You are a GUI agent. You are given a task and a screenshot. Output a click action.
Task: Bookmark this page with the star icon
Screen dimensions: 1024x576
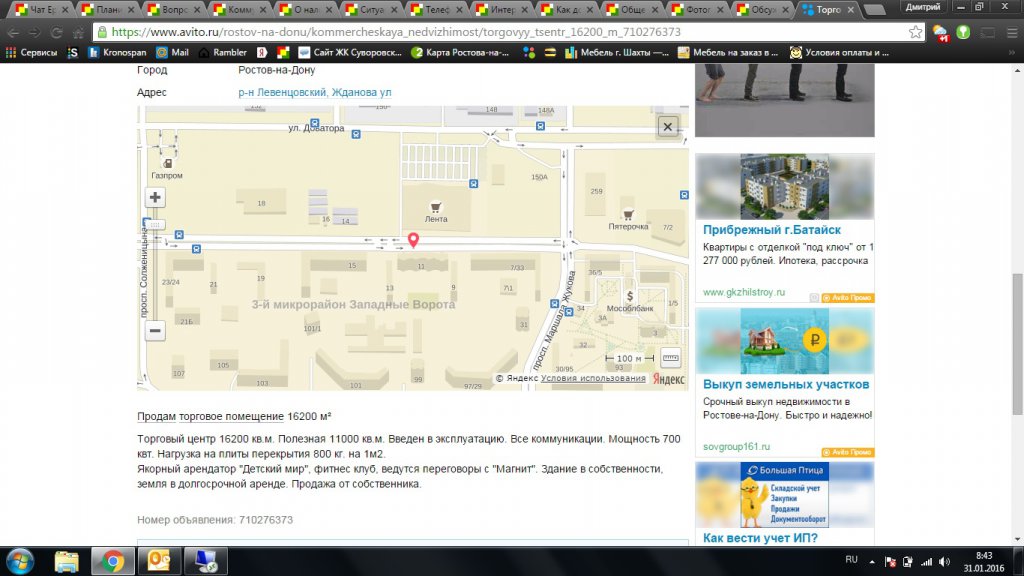coord(916,32)
